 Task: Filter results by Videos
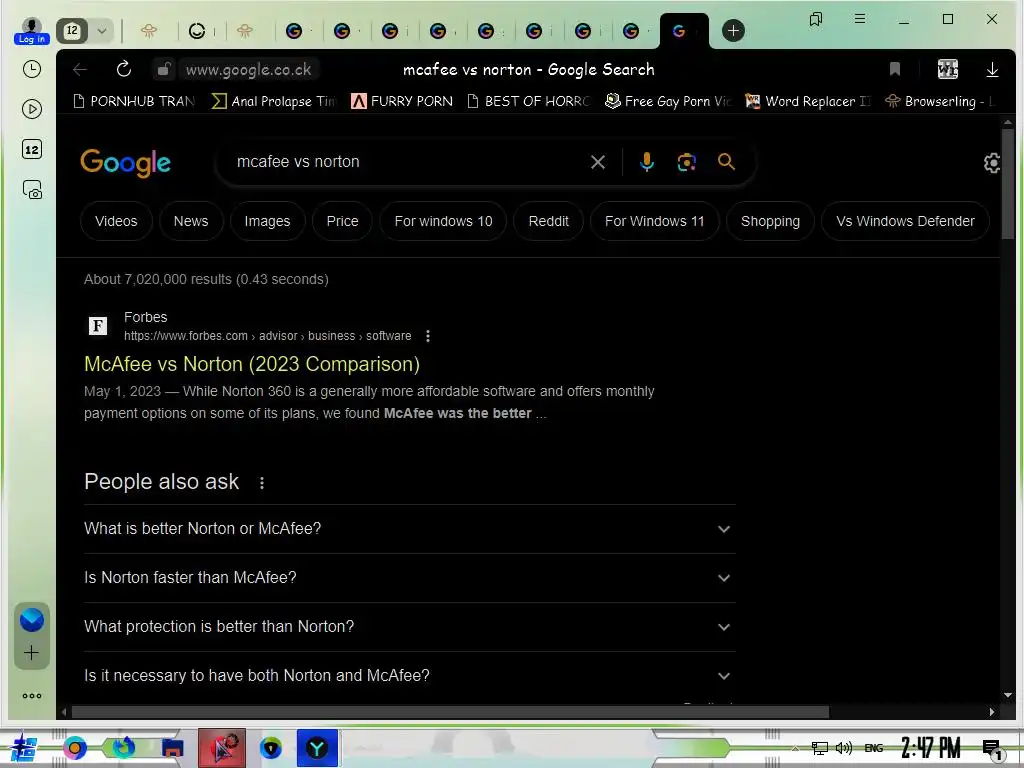coord(116,221)
